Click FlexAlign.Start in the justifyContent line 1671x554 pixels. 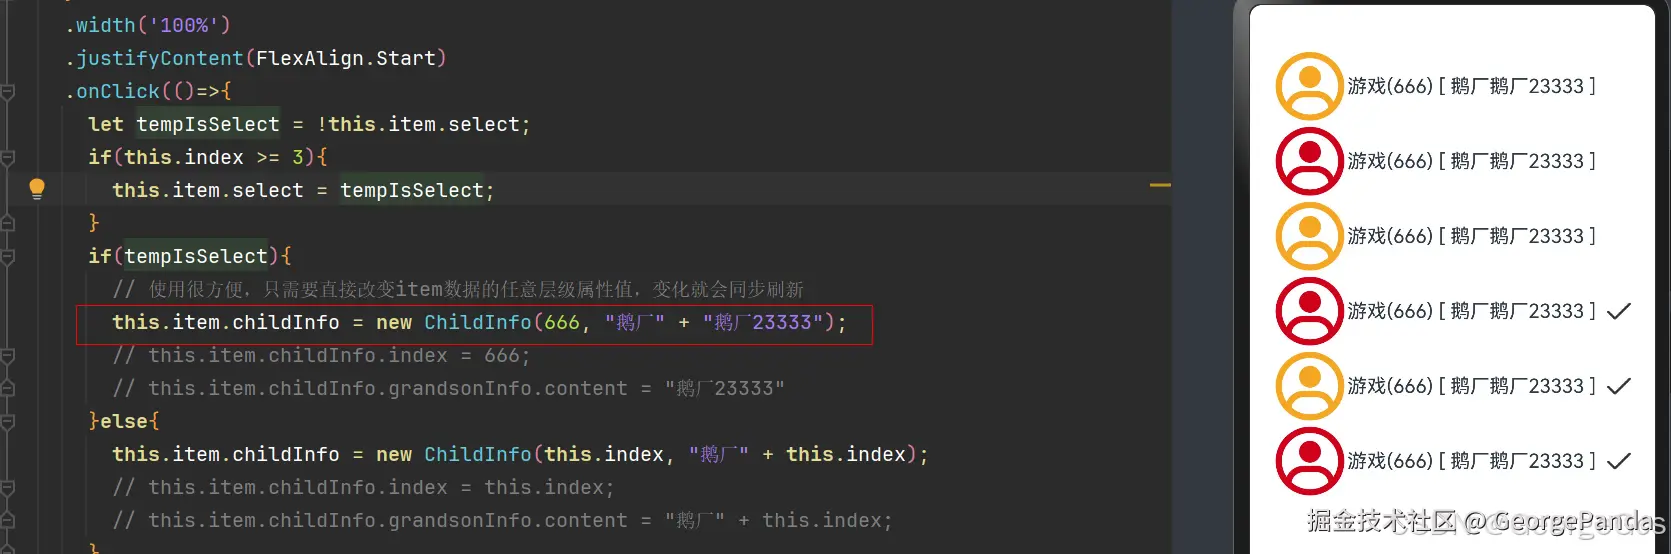coord(346,58)
